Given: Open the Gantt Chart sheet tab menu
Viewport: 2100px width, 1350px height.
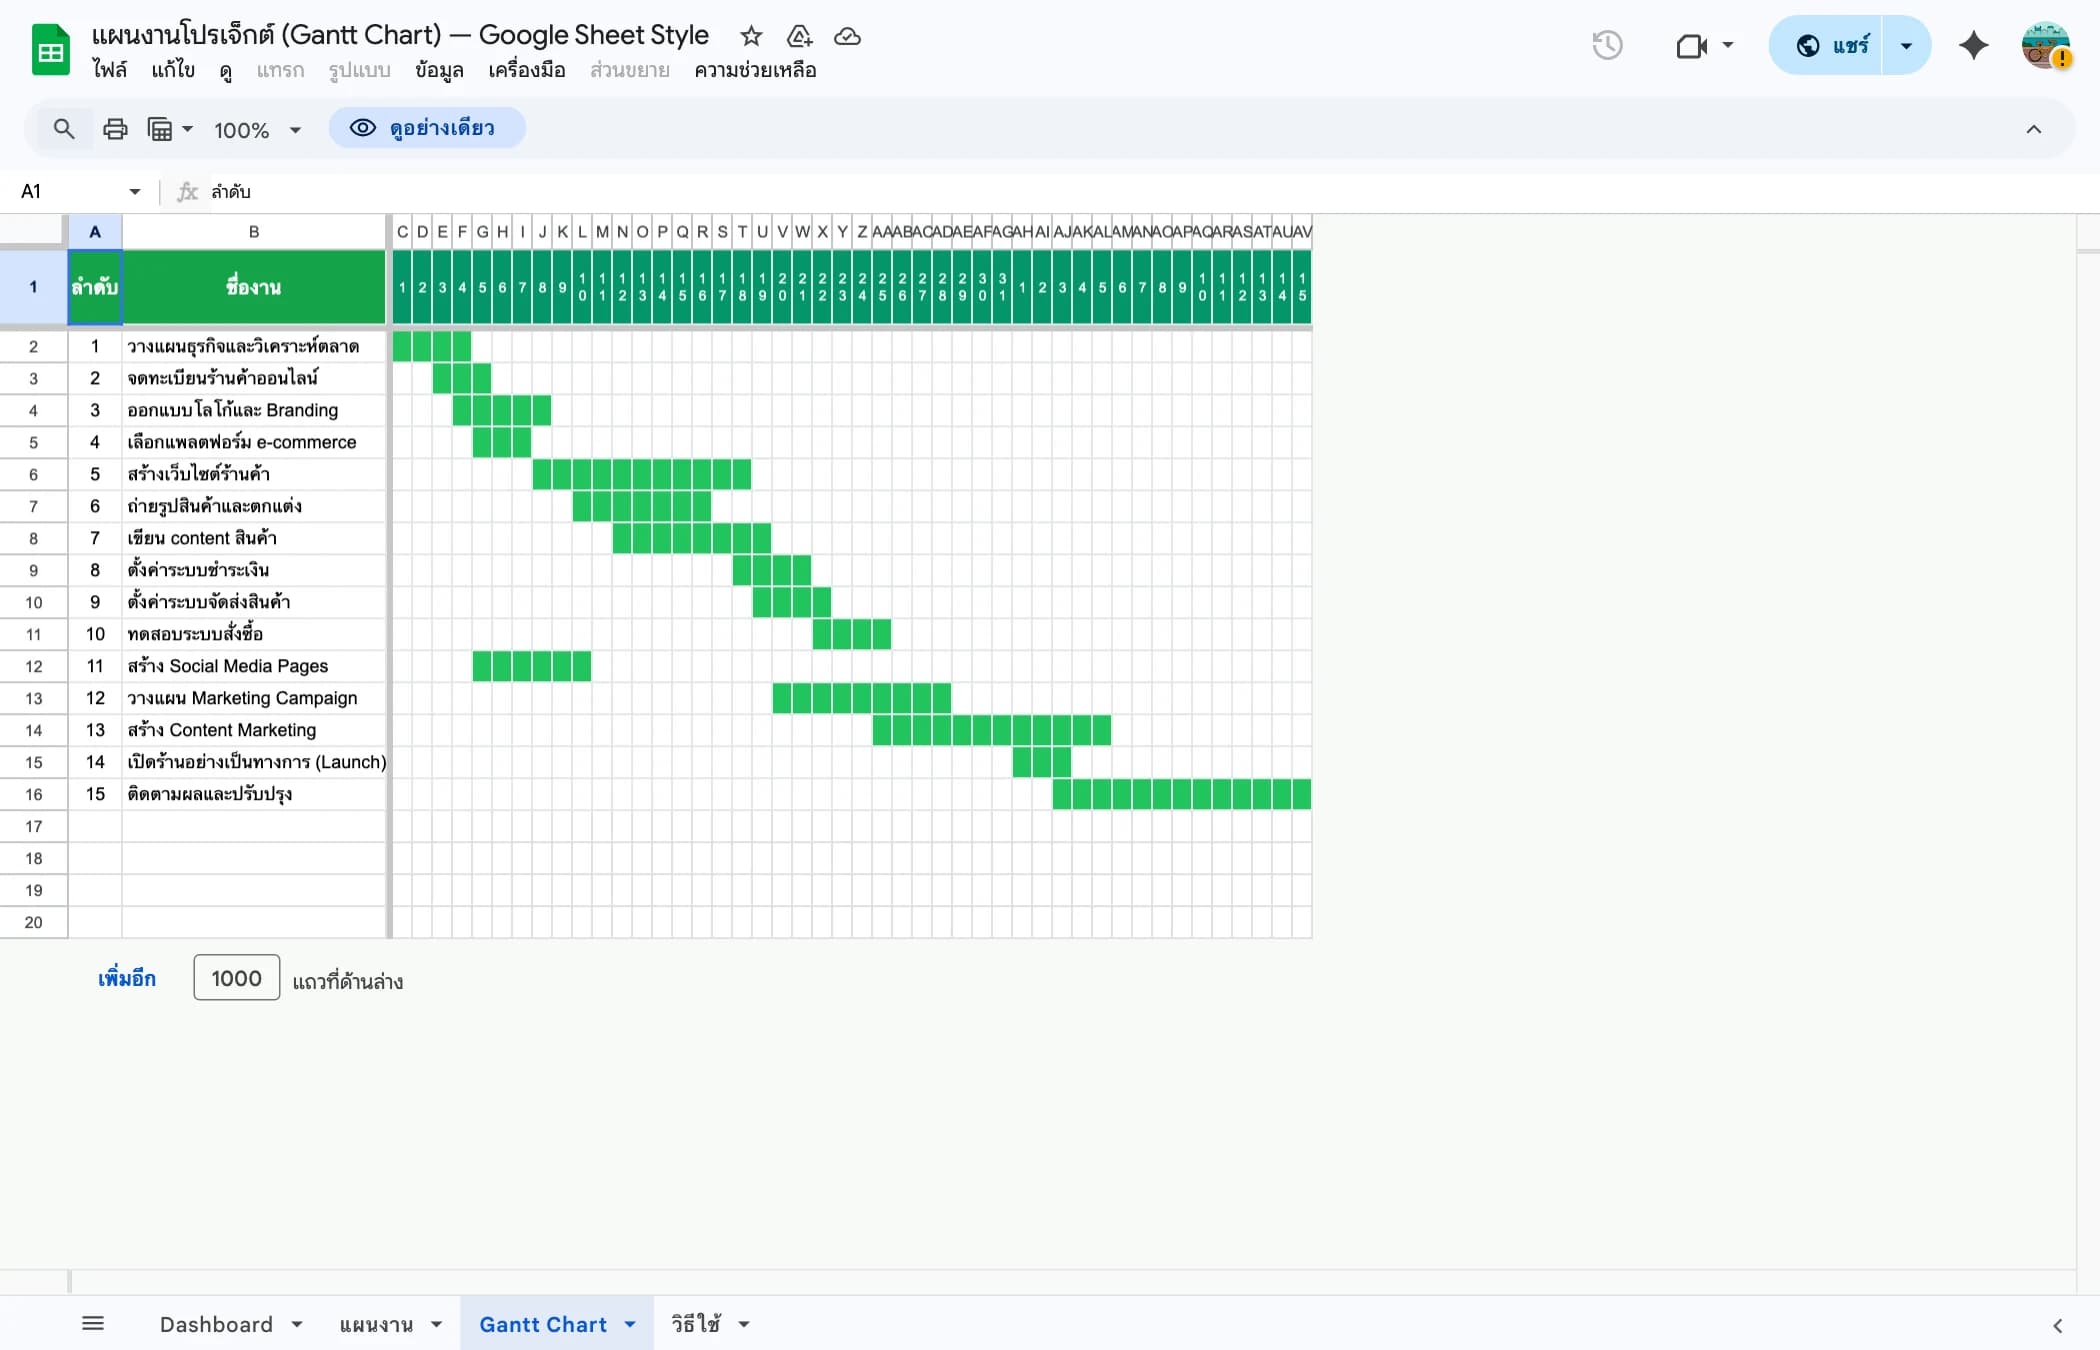Looking at the screenshot, I should (x=628, y=1323).
